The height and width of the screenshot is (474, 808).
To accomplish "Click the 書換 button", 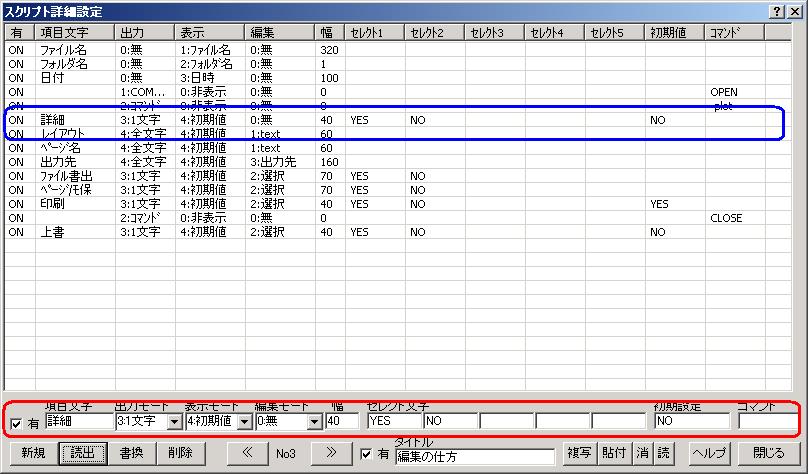I will 130,453.
